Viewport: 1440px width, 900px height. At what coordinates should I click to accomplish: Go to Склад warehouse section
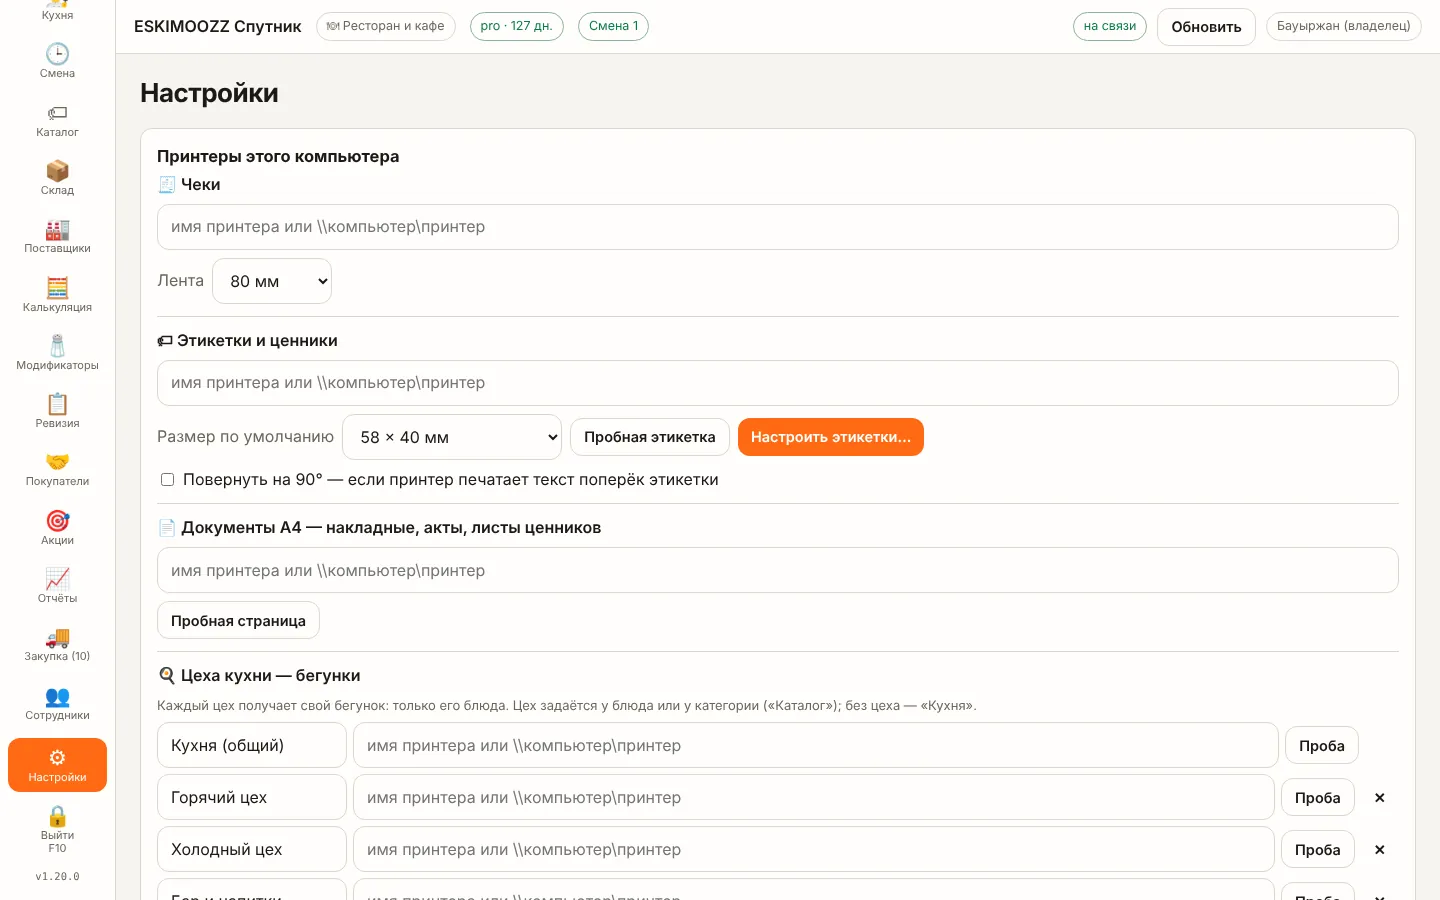(x=57, y=178)
